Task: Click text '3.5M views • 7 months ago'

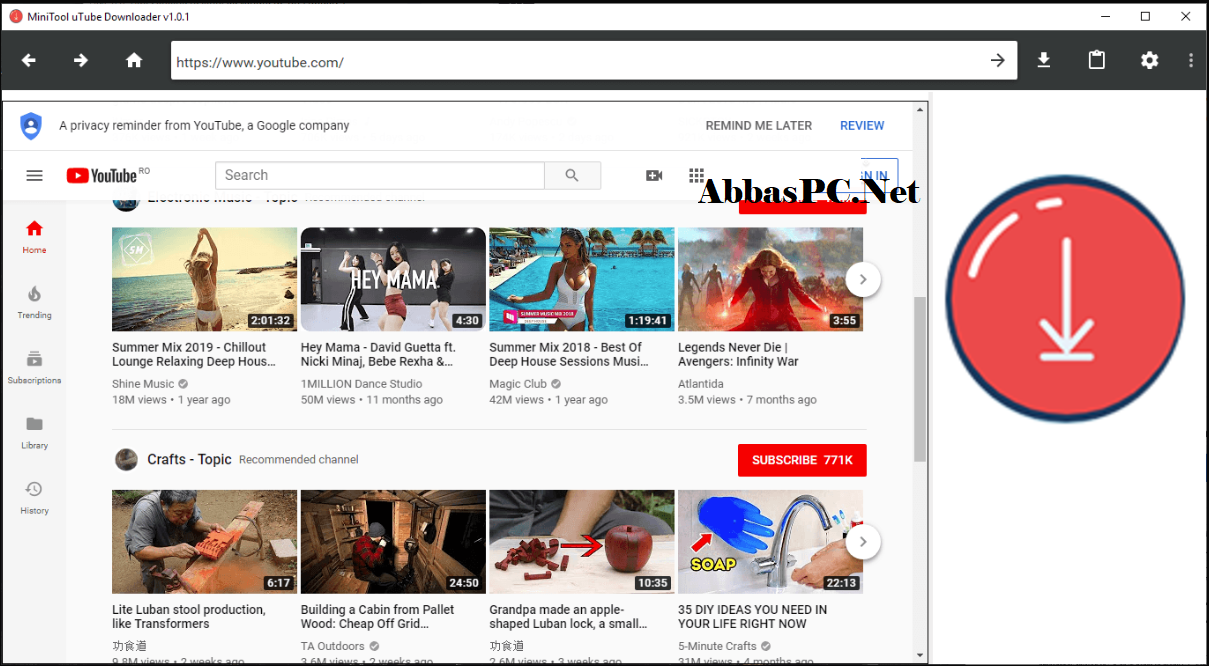Action: coord(747,400)
